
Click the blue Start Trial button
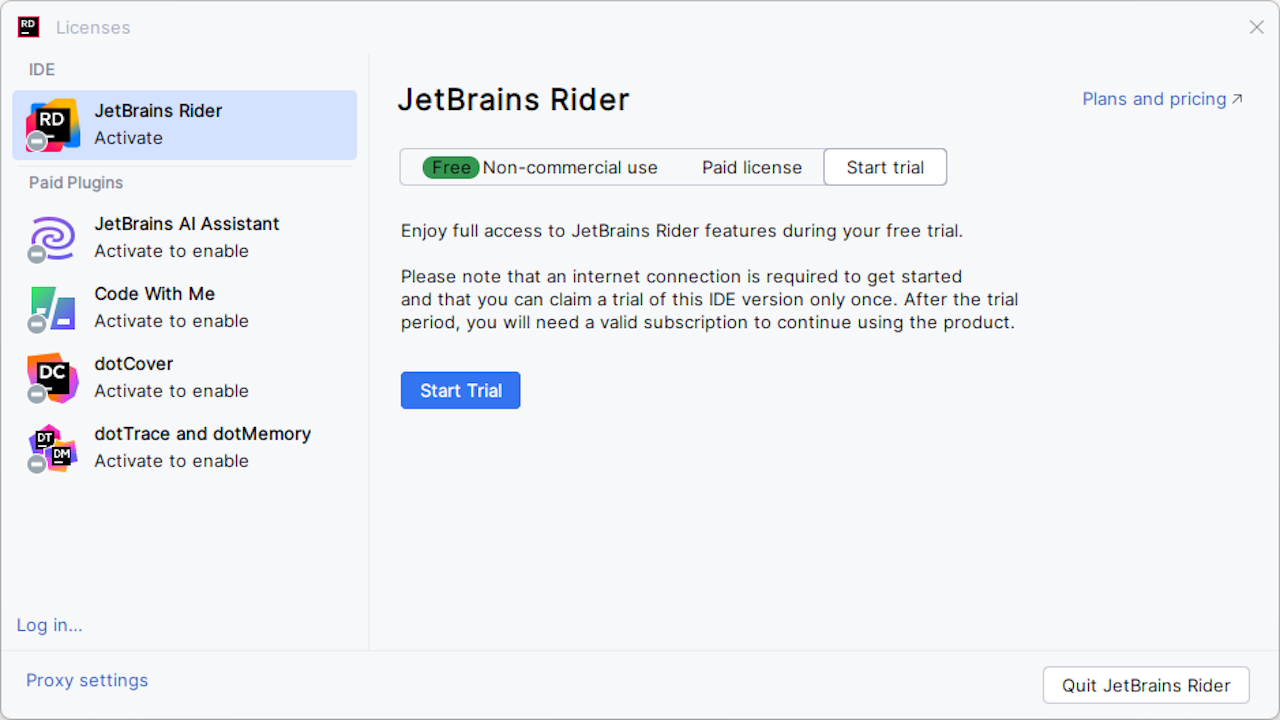point(460,390)
